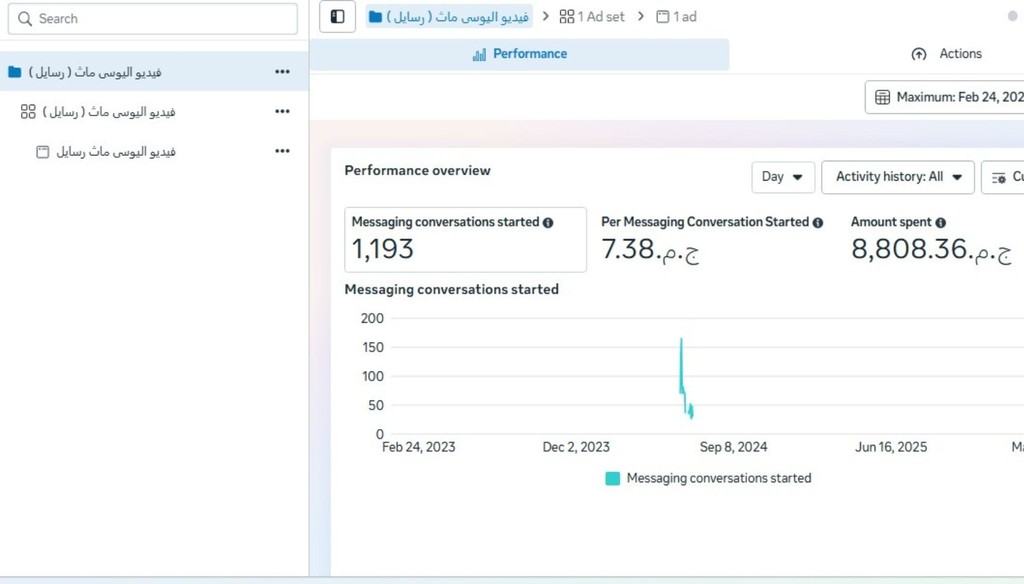Click info icon beside Amount spent
The image size is (1024, 584).
(x=940, y=223)
